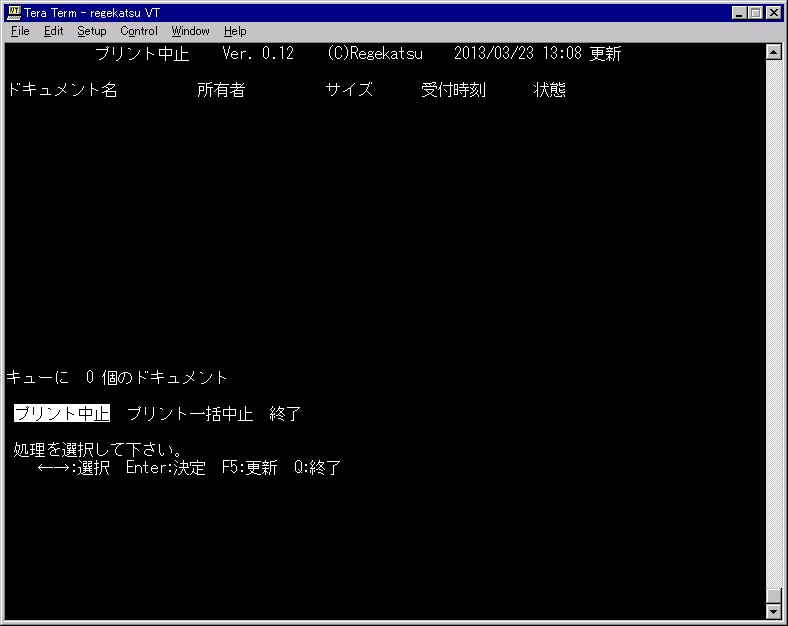Click the 'F5:更新' hint text
Viewport: 788px width, 626px height.
pyautogui.click(x=249, y=468)
